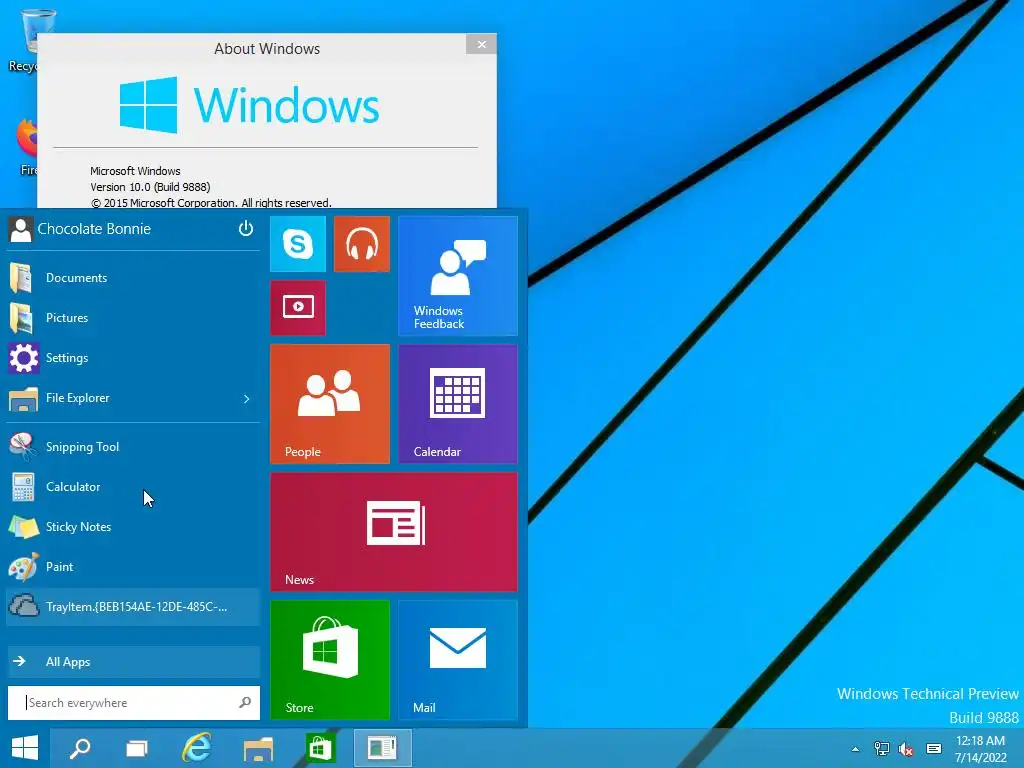Launch Calculator from Start list
Viewport: 1024px width, 768px height.
pyautogui.click(x=133, y=487)
